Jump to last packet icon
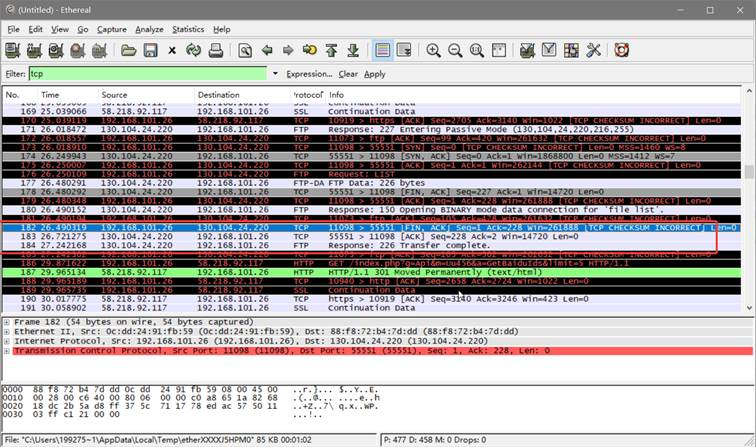This screenshot has width=756, height=447. [x=353, y=50]
